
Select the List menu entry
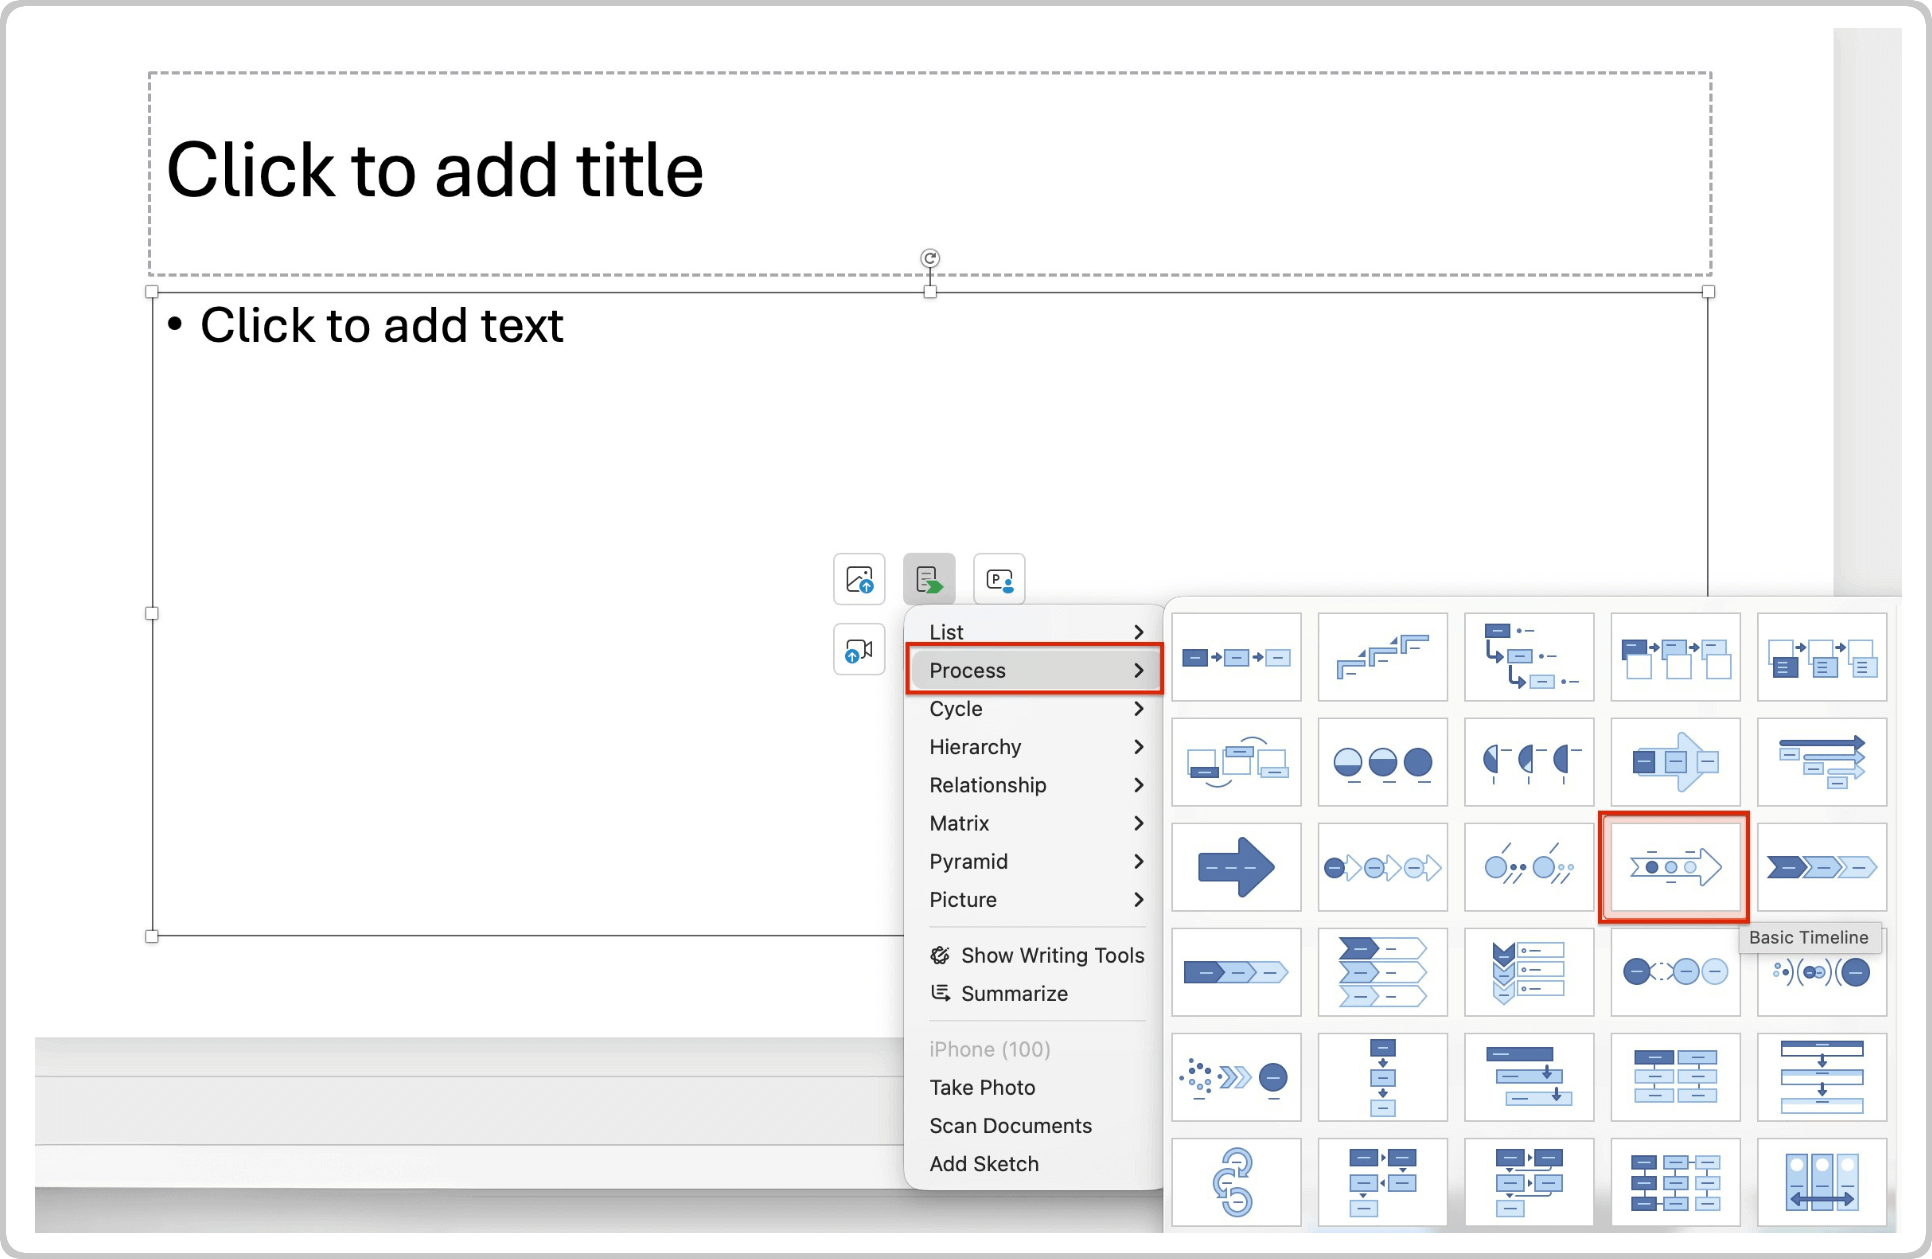click(946, 631)
